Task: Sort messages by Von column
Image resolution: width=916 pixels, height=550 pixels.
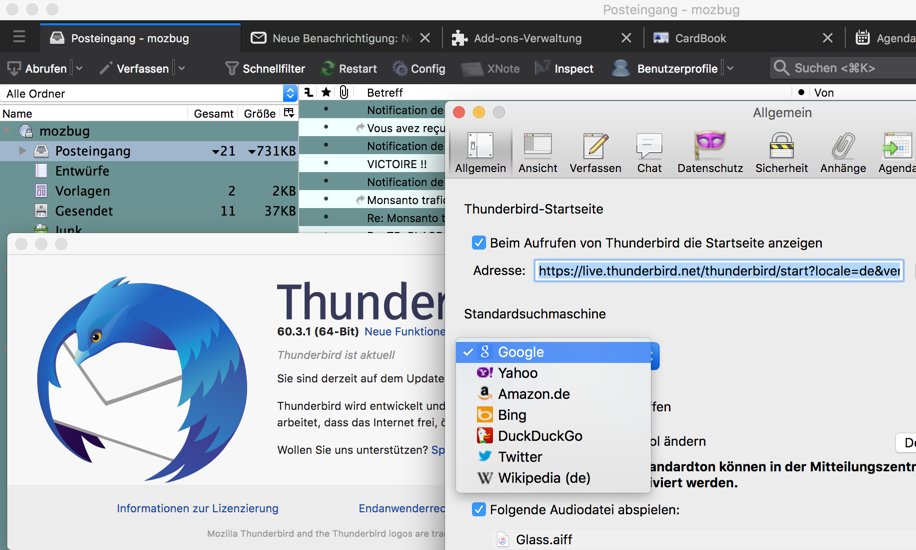Action: (824, 92)
